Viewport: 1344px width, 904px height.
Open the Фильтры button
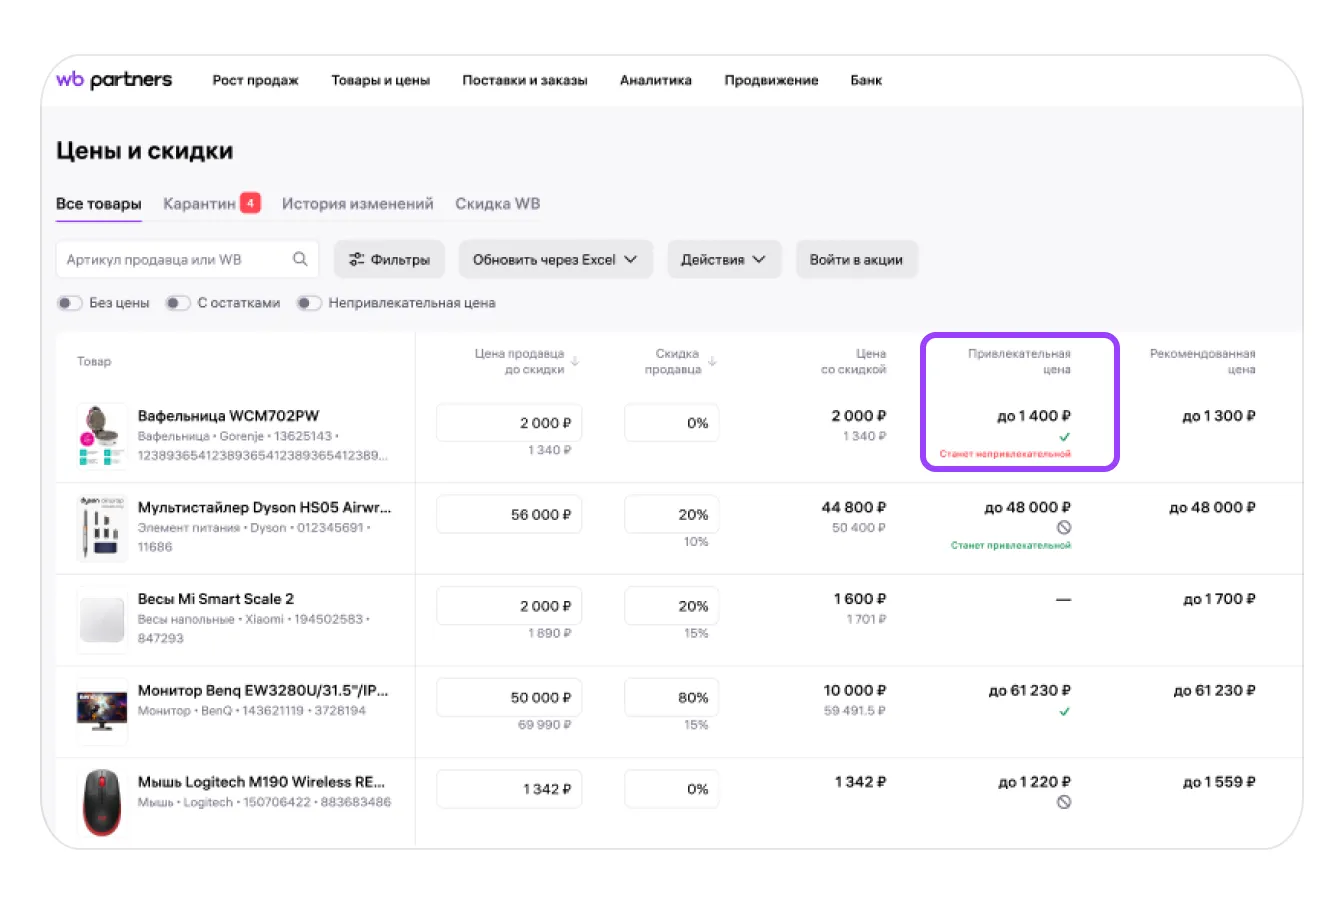tap(390, 259)
